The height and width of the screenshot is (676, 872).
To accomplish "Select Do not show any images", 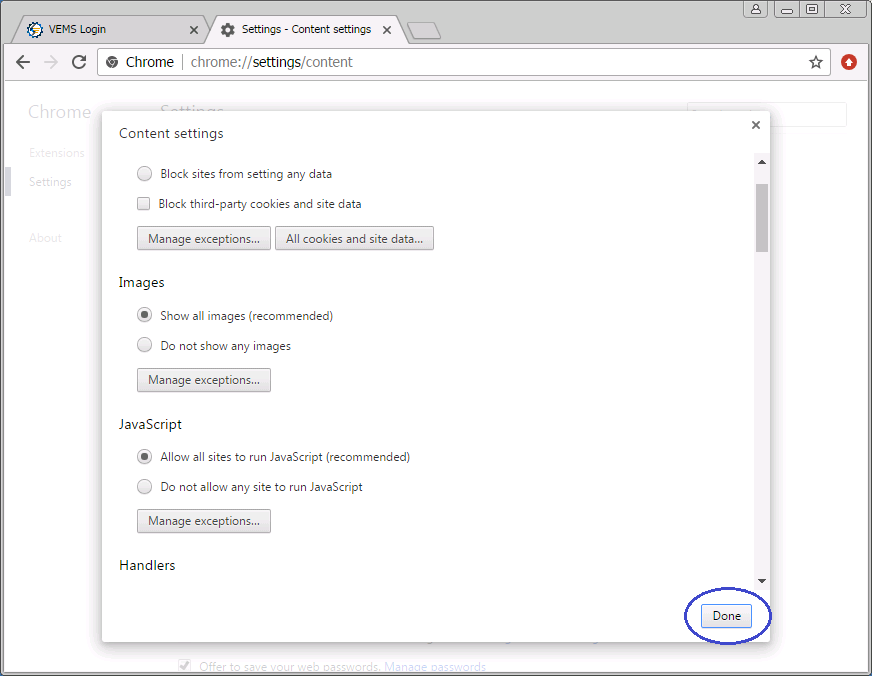I will click(x=145, y=346).
